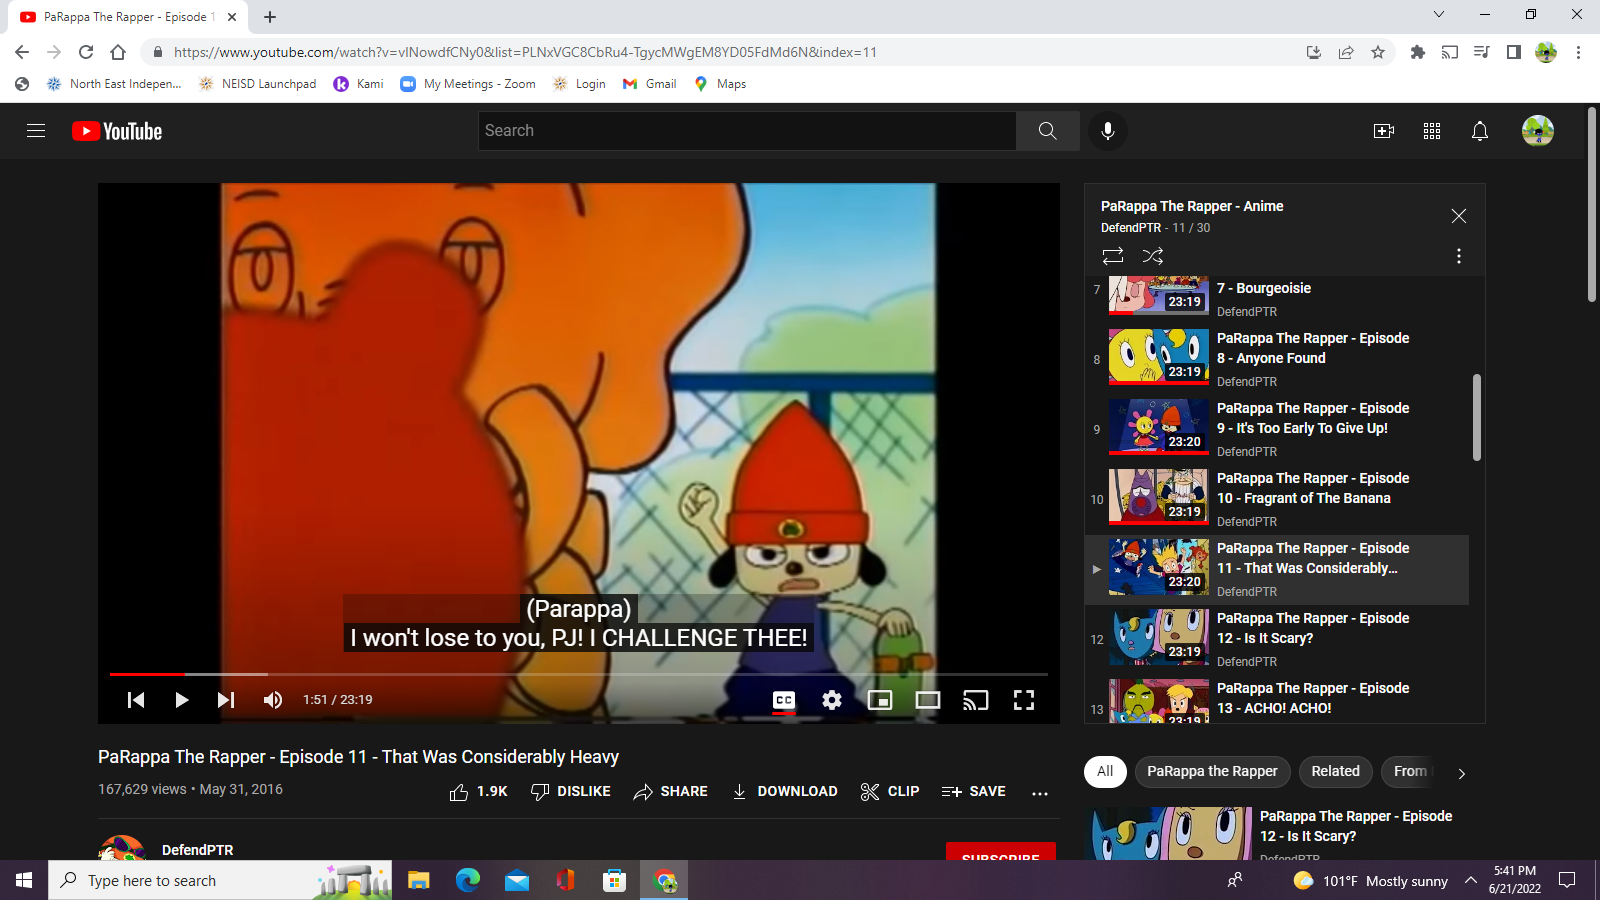1600x900 pixels.
Task: Show hidden system tray icons
Action: coord(1470,880)
